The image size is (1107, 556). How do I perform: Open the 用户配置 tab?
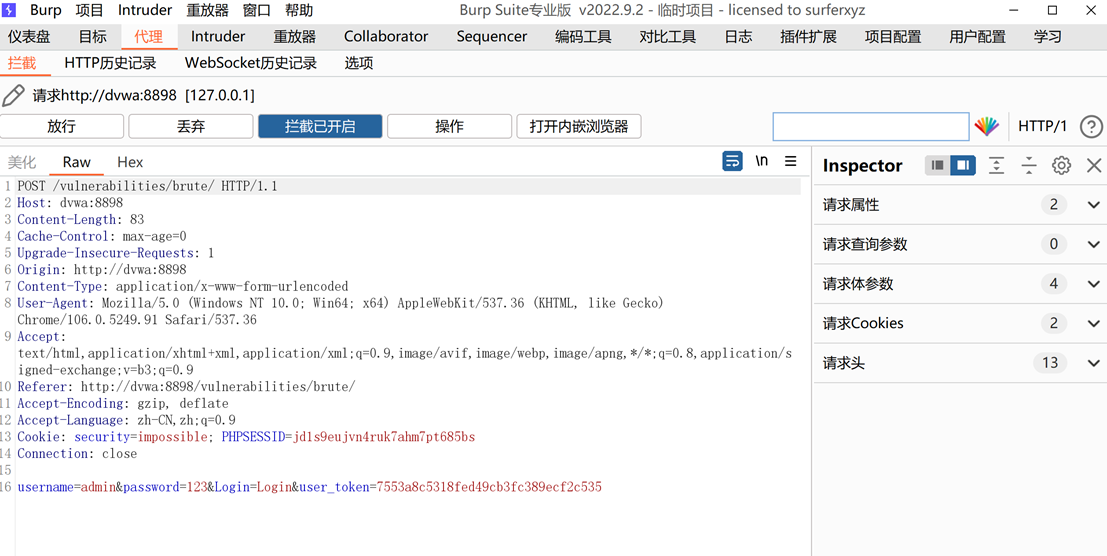(x=978, y=37)
